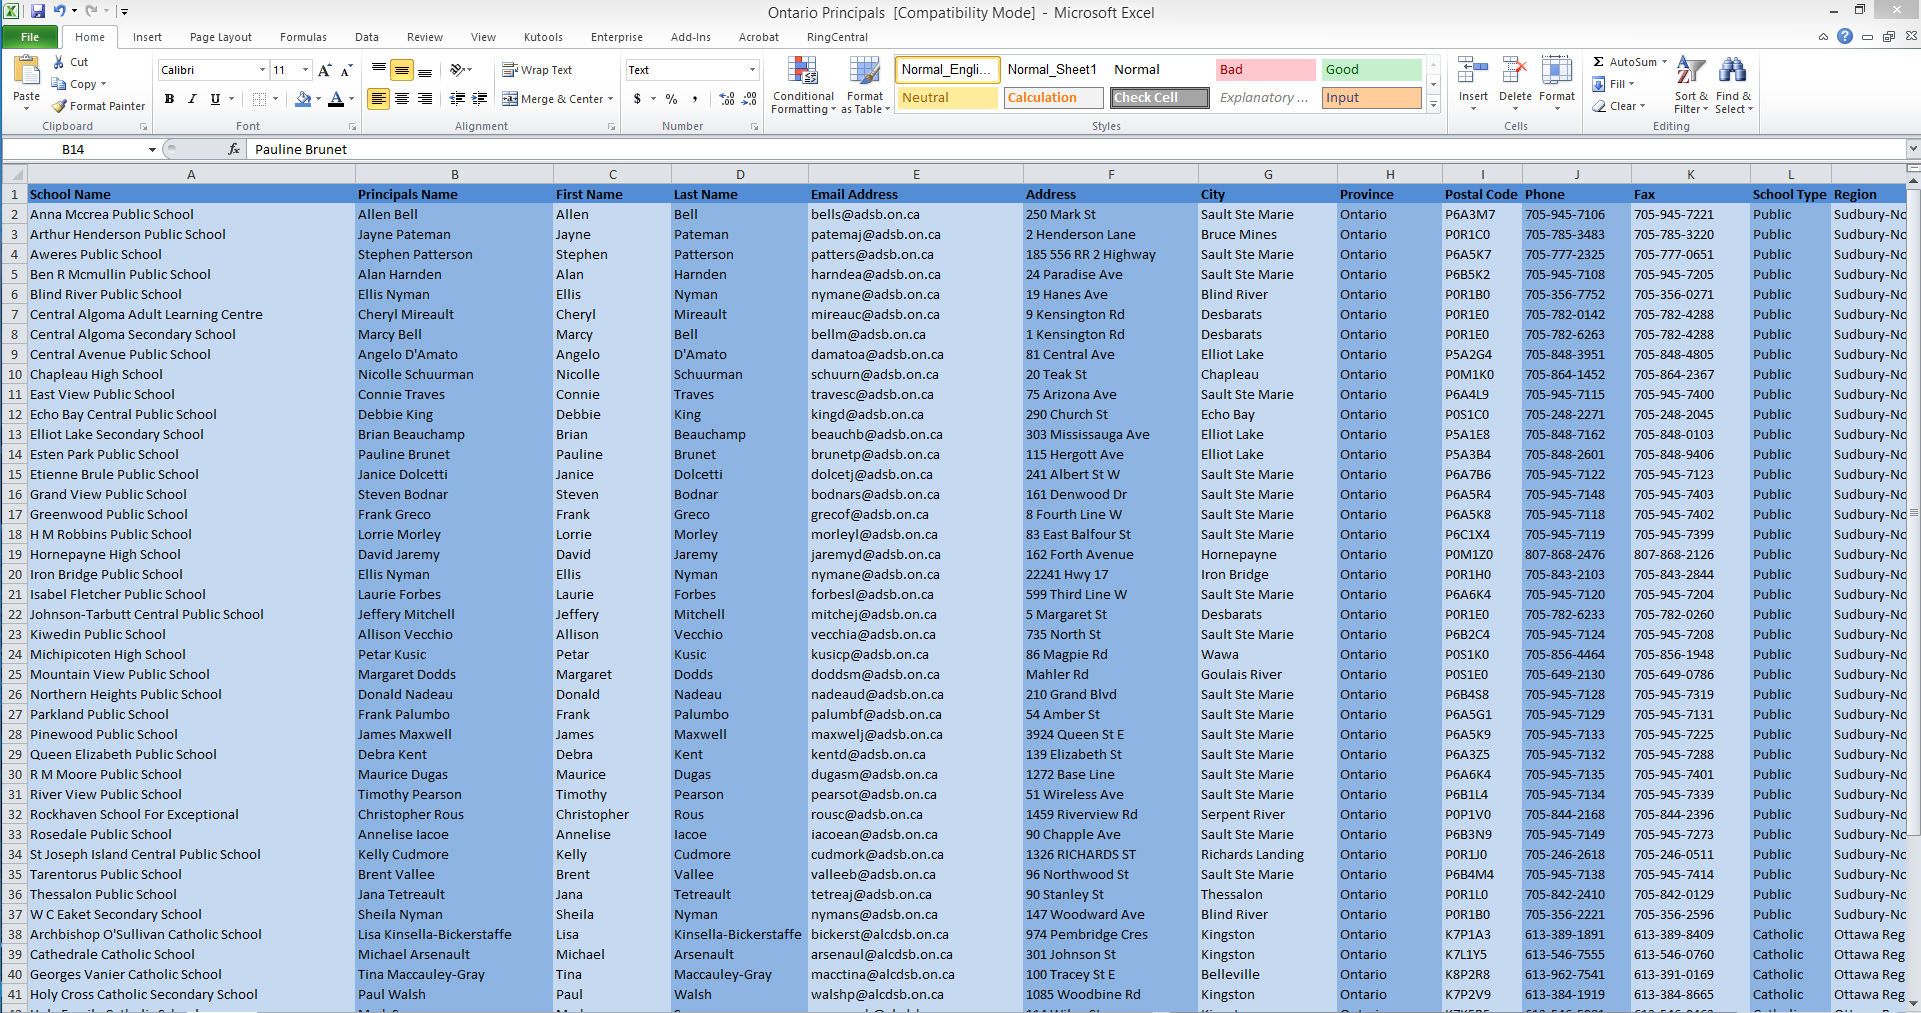Click the yellow Fill Color bucket
Image resolution: width=1921 pixels, height=1013 pixels.
[x=303, y=99]
